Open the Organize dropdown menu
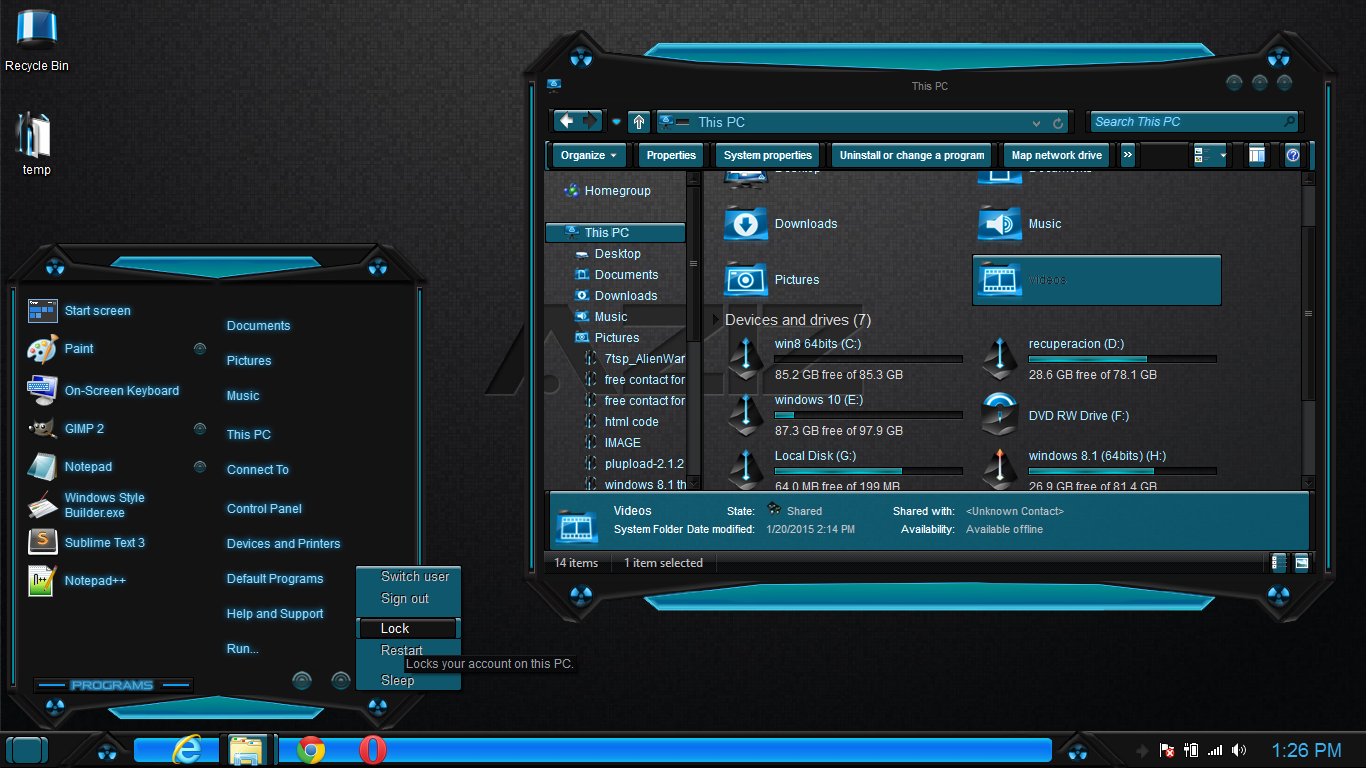The image size is (1366, 768). click(590, 155)
